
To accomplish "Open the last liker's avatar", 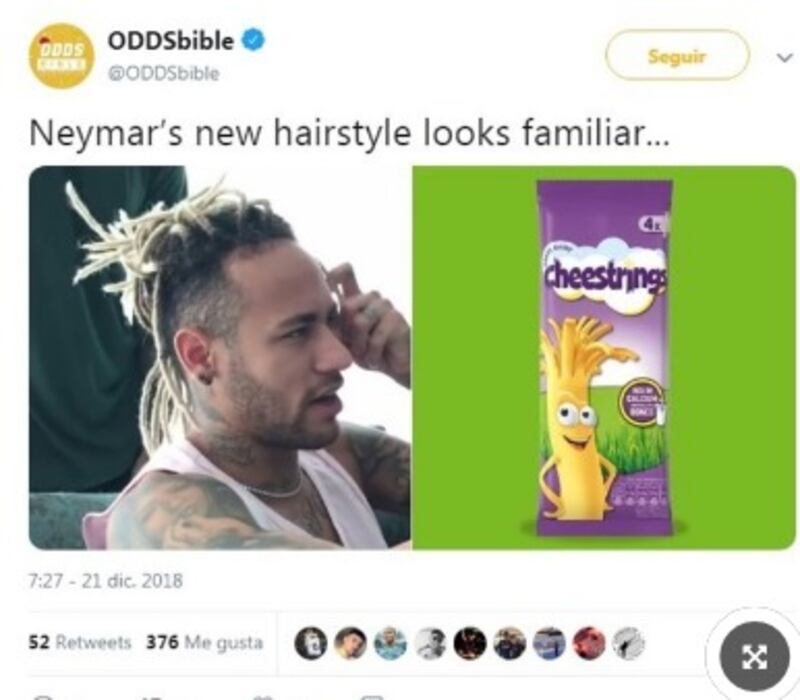I will click(x=629, y=642).
